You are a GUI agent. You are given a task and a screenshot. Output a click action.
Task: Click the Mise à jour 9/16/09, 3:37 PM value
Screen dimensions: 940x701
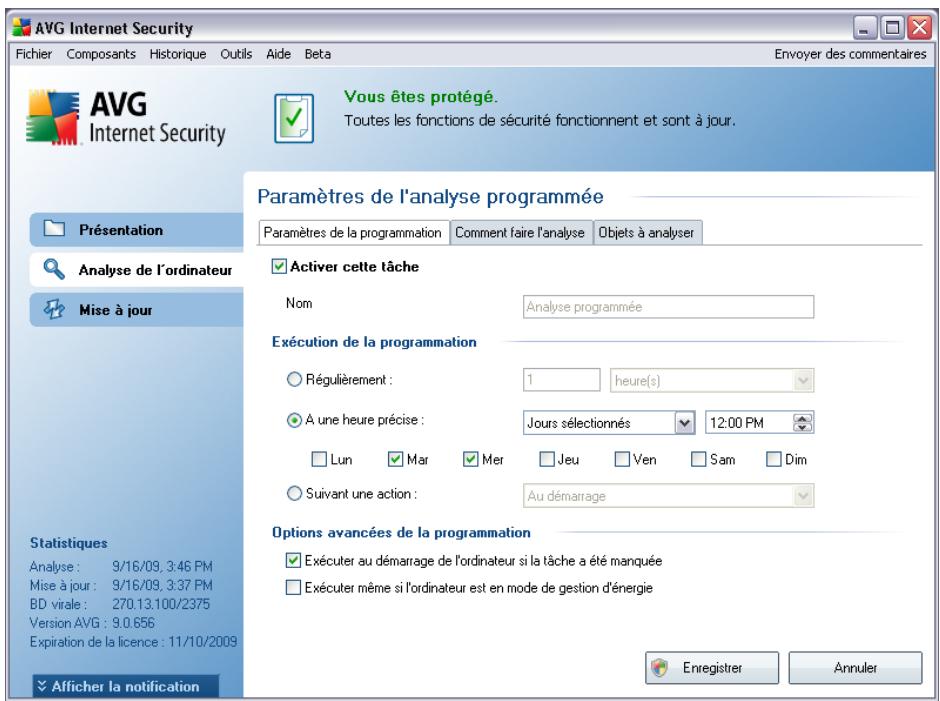click(x=162, y=585)
